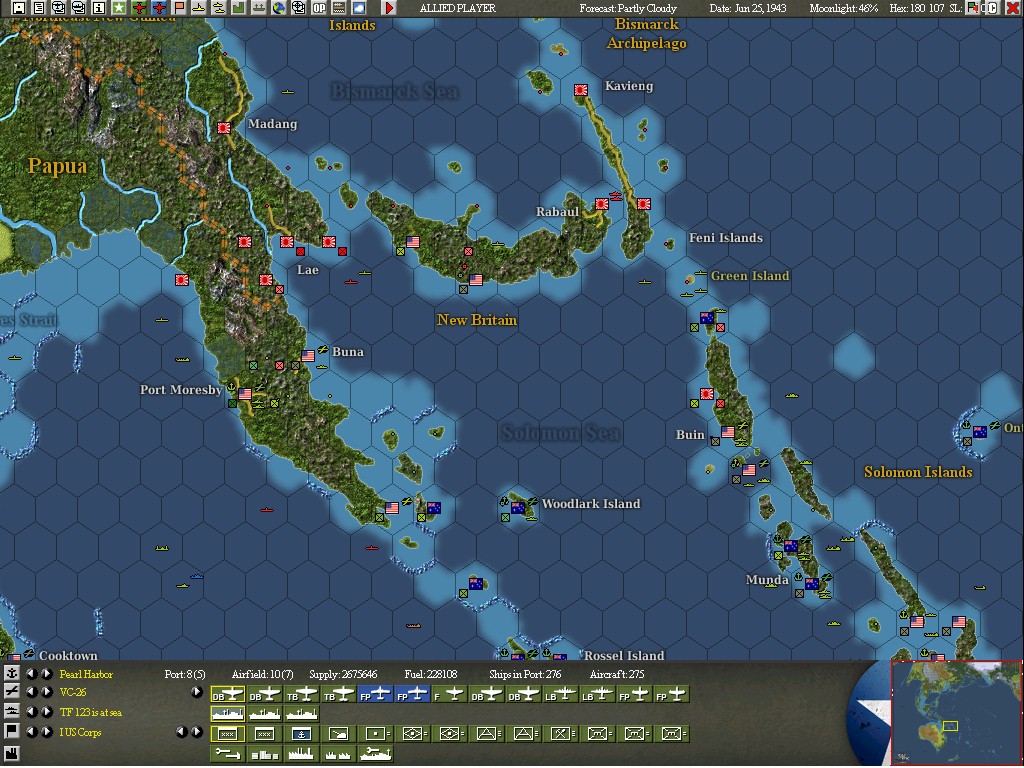Open the weather cloud icon
The image size is (1024, 768).
click(359, 8)
